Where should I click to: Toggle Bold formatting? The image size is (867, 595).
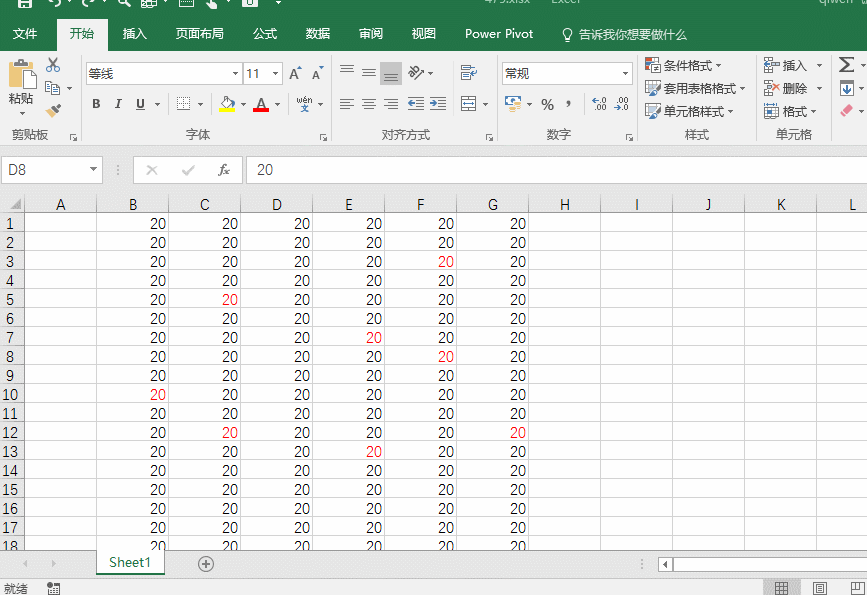[96, 104]
